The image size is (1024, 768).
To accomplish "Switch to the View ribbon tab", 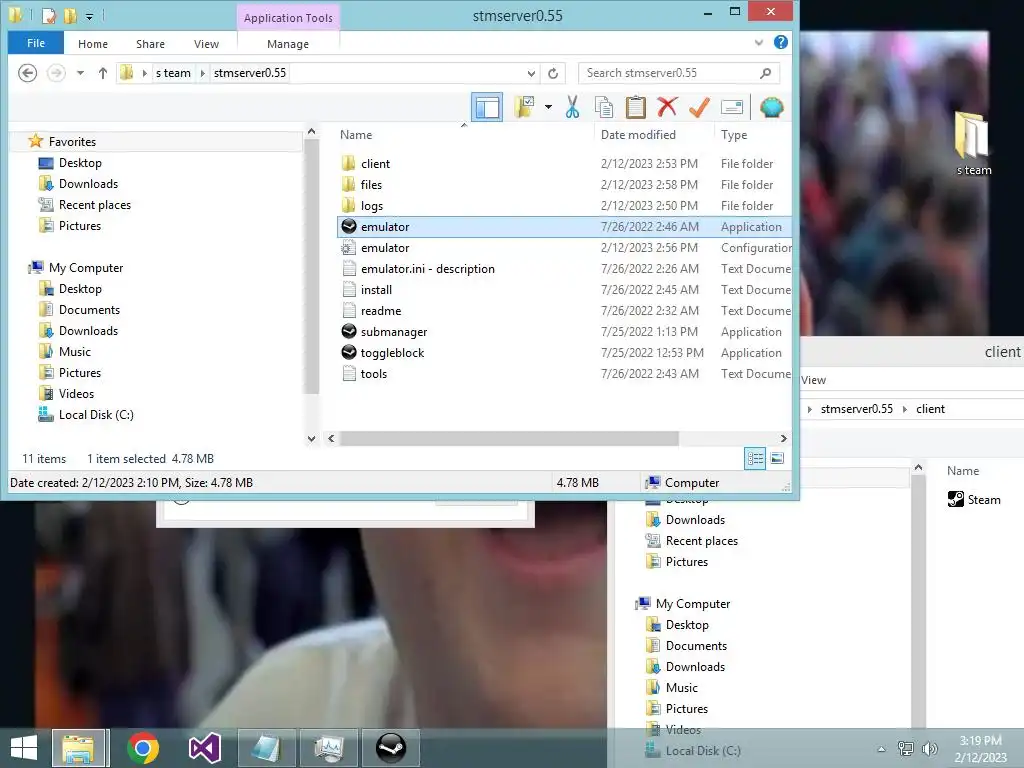I will 206,44.
